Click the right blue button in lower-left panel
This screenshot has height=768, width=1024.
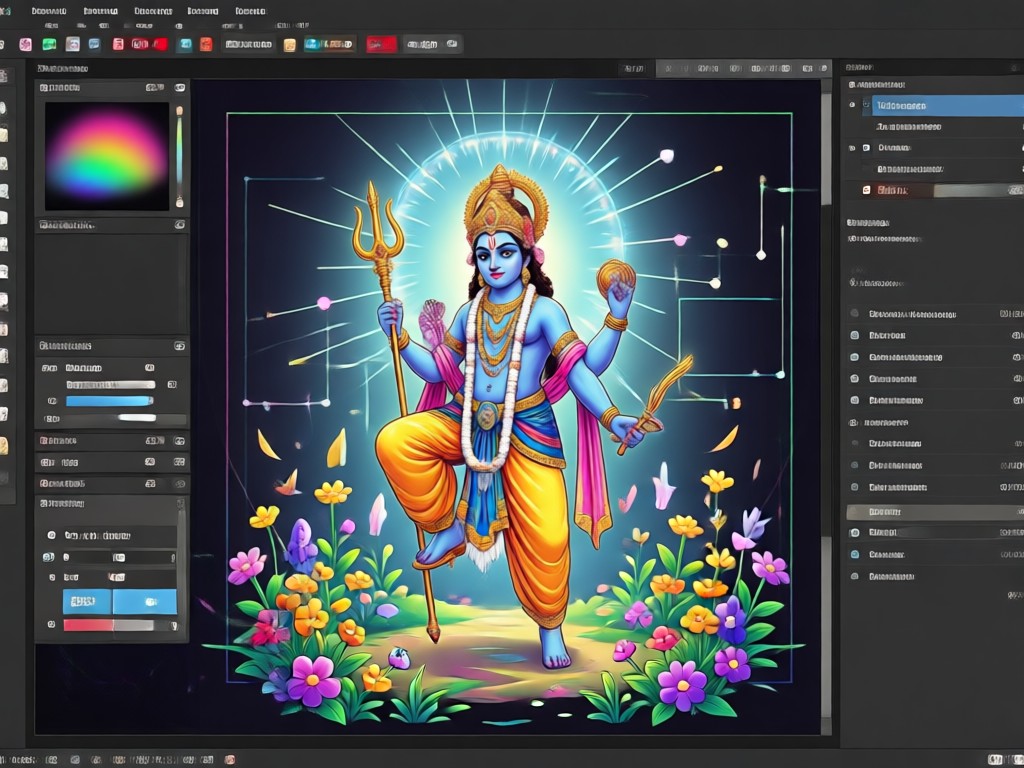(145, 601)
